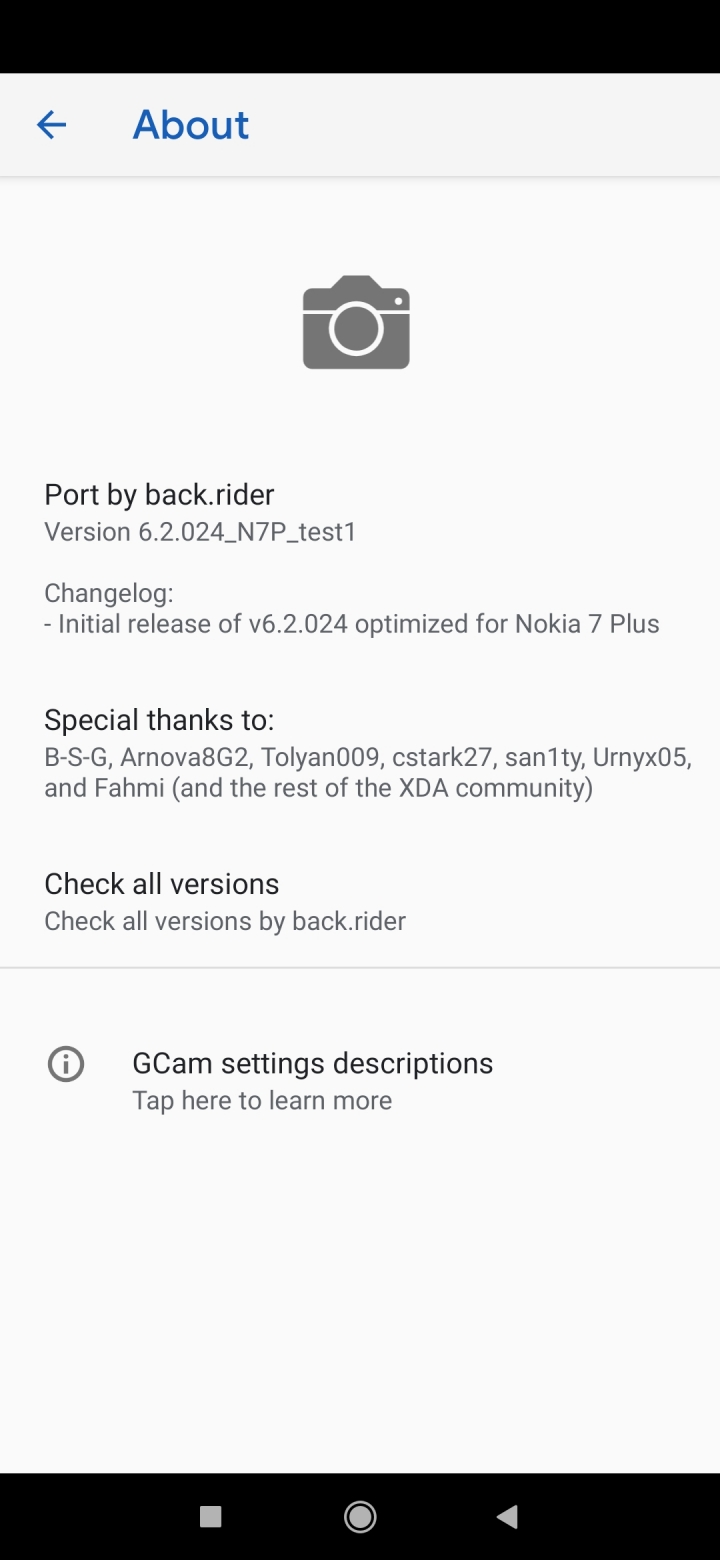Open GCam settings descriptions

point(360,1080)
